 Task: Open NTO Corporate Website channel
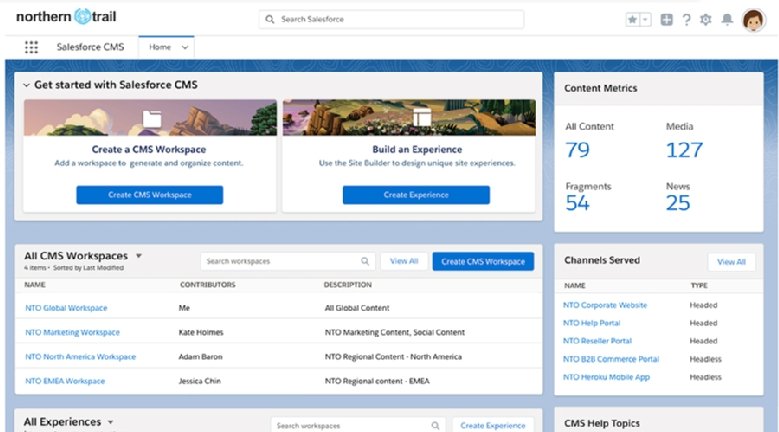605,305
